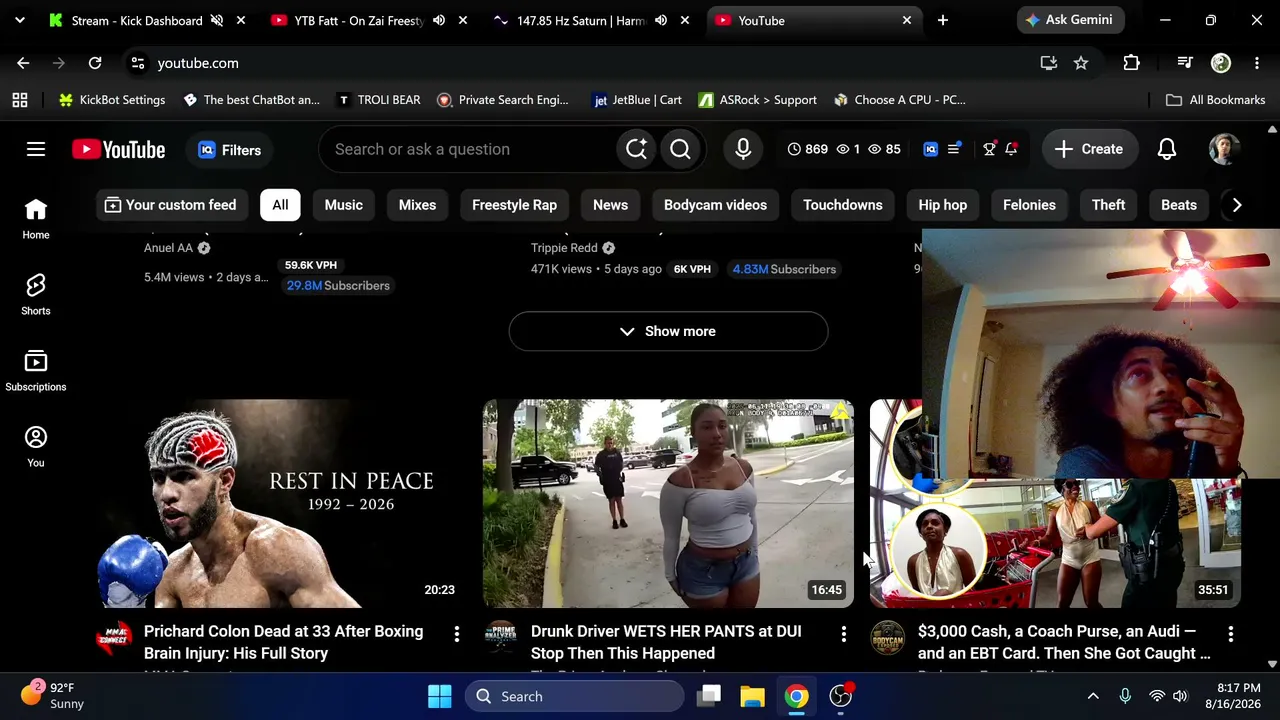Select the All filter chip
The height and width of the screenshot is (720, 1280).
(x=280, y=205)
